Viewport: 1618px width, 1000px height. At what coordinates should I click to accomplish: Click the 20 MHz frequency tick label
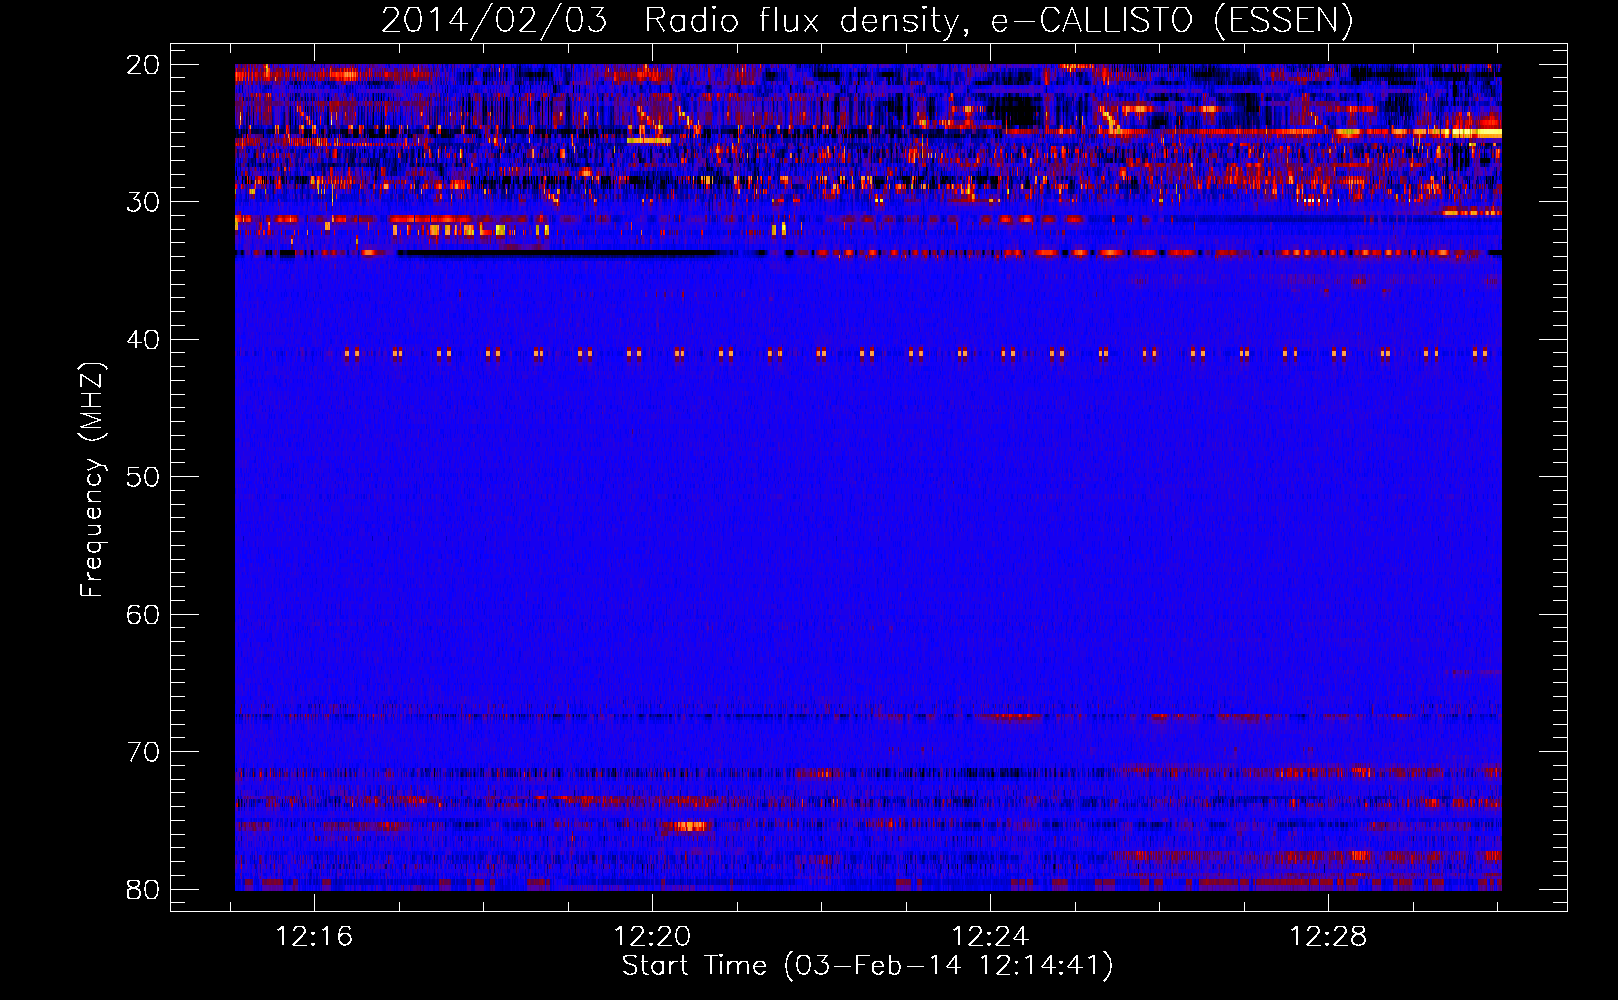(x=143, y=65)
